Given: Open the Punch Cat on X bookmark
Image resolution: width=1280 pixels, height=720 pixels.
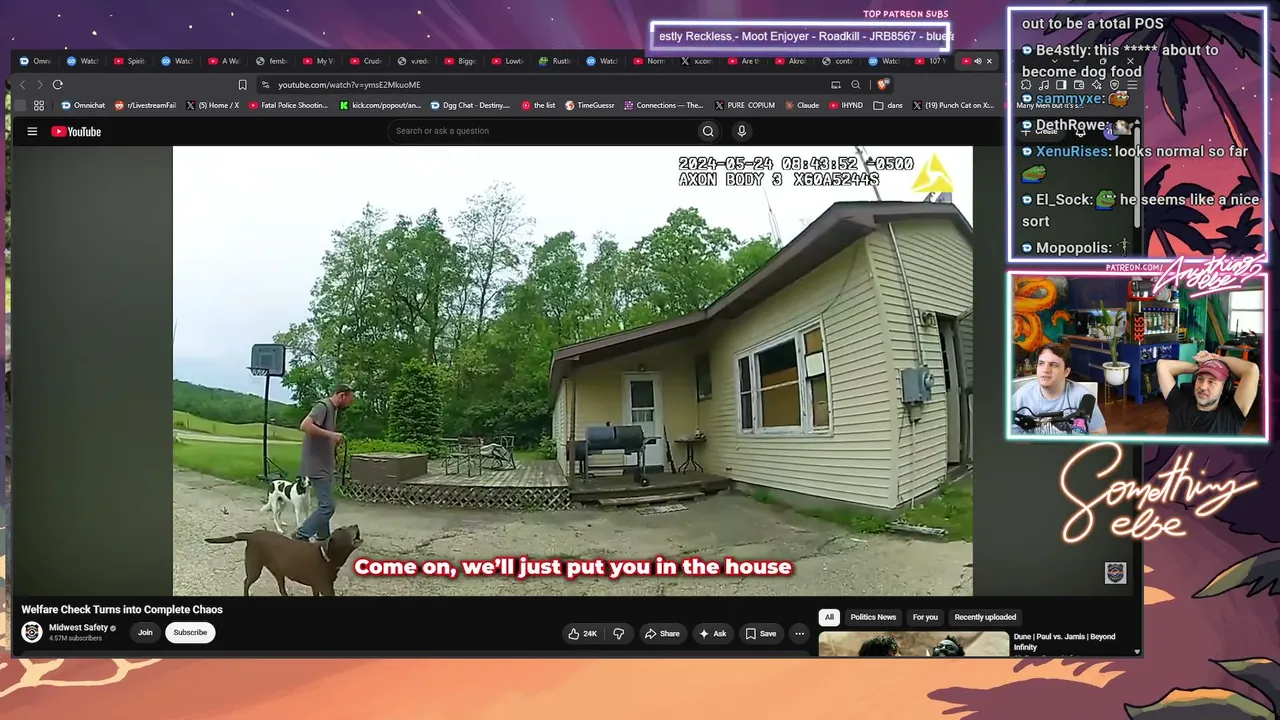Looking at the screenshot, I should [x=952, y=105].
